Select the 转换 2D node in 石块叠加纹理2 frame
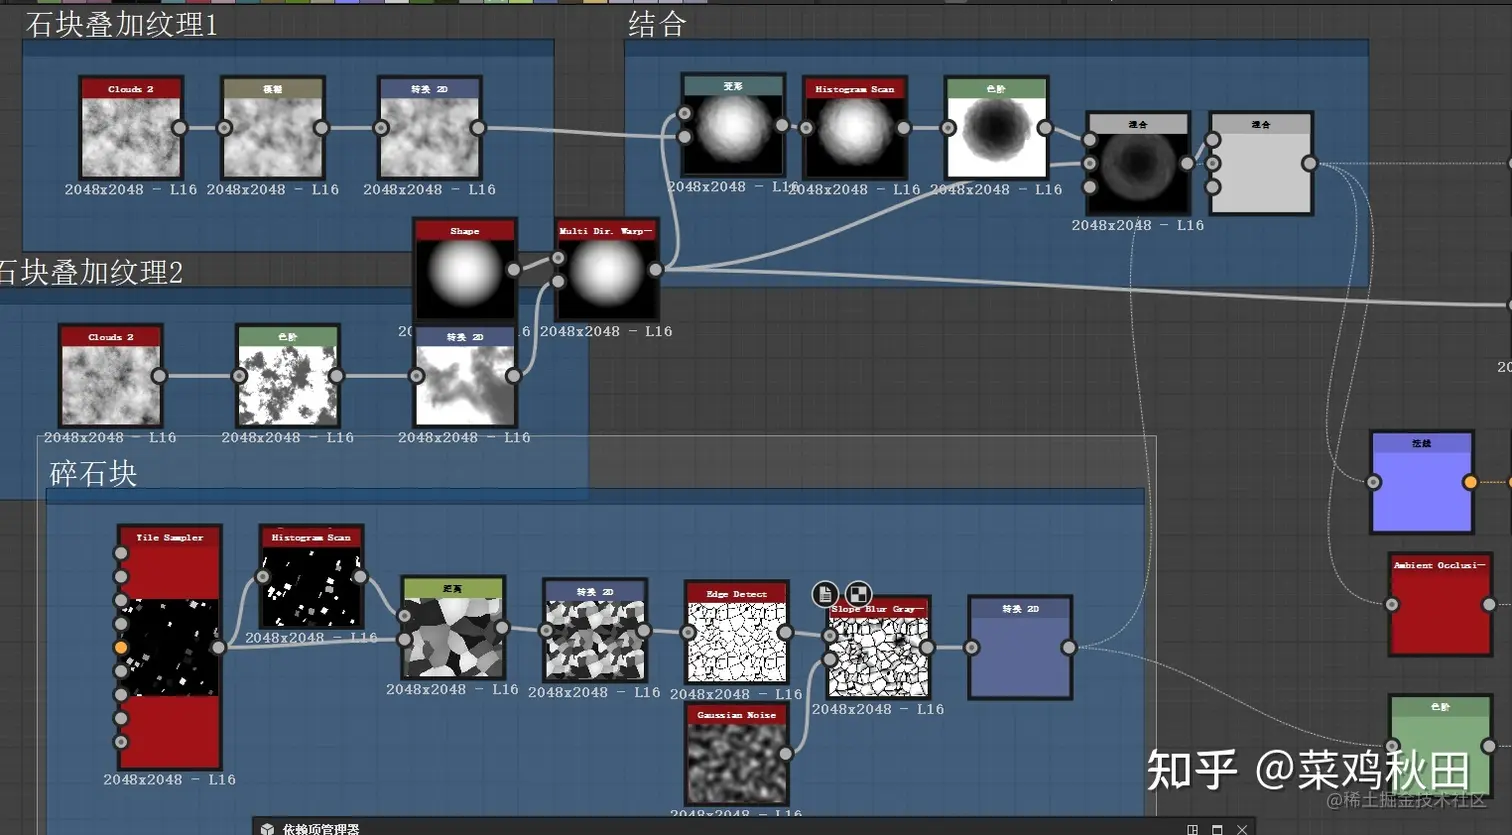This screenshot has width=1512, height=835. (465, 376)
